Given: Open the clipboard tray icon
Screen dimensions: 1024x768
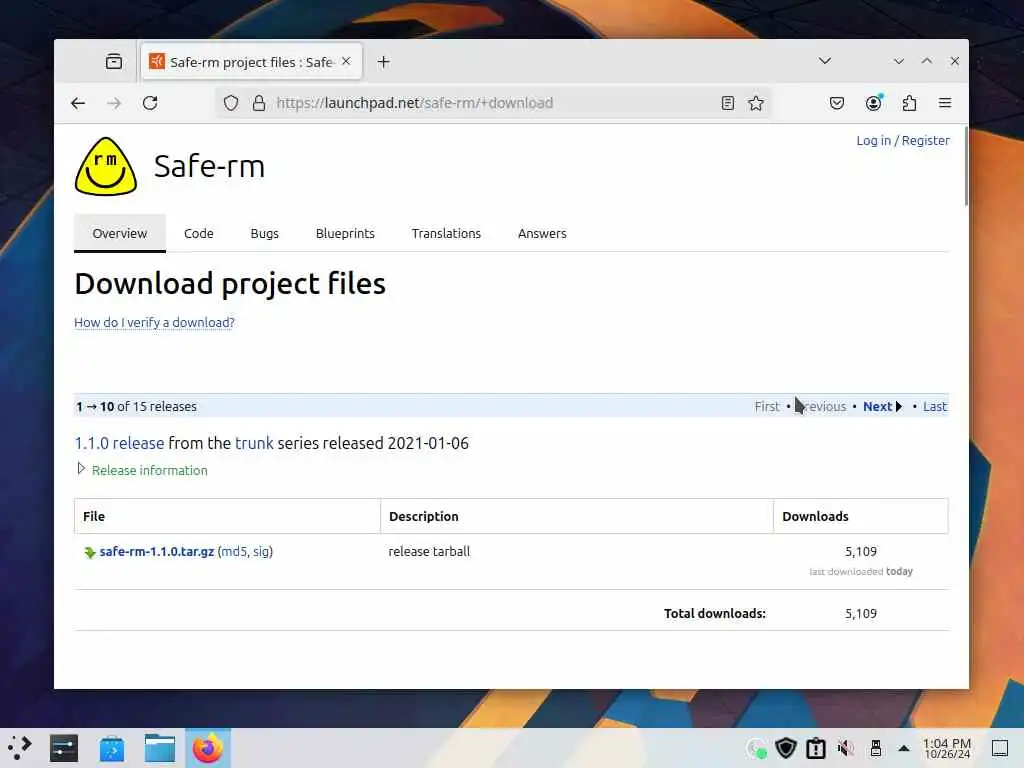Looking at the screenshot, I should click(816, 748).
